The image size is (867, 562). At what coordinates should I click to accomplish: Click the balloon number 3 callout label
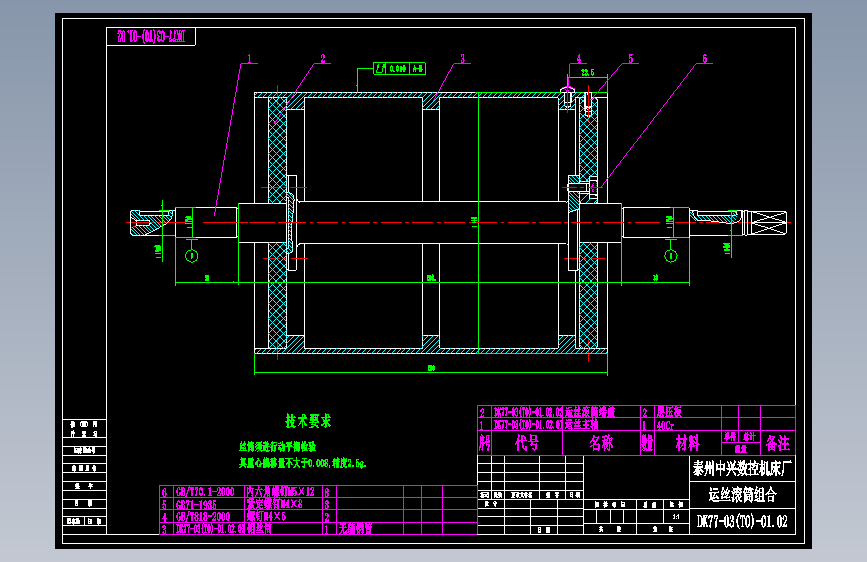click(x=463, y=59)
